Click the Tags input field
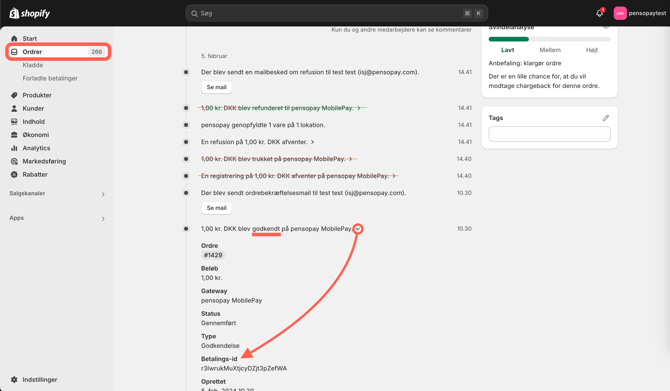The image size is (670, 391). coord(550,134)
